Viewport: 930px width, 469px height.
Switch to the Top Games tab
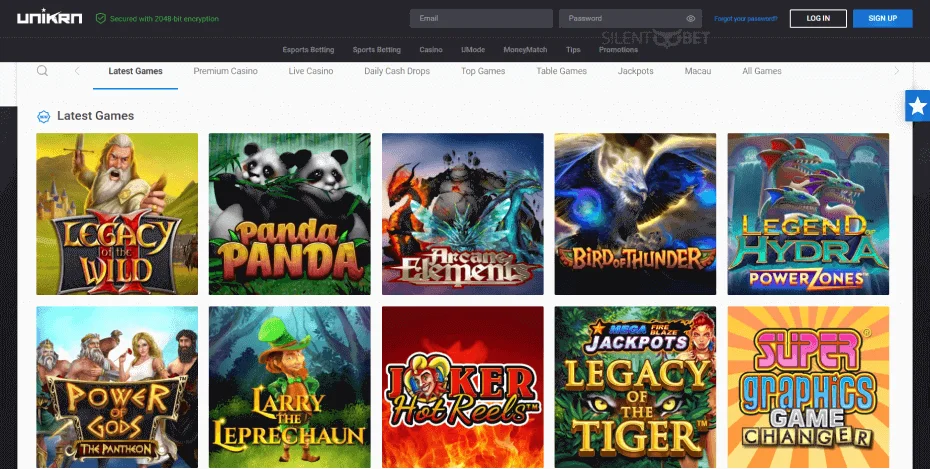click(483, 71)
